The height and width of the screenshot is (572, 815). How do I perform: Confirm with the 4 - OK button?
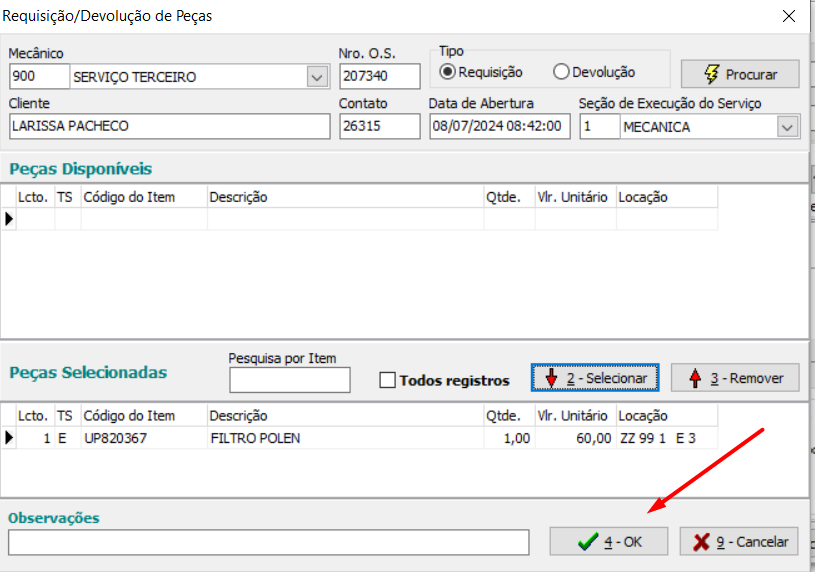[x=609, y=542]
